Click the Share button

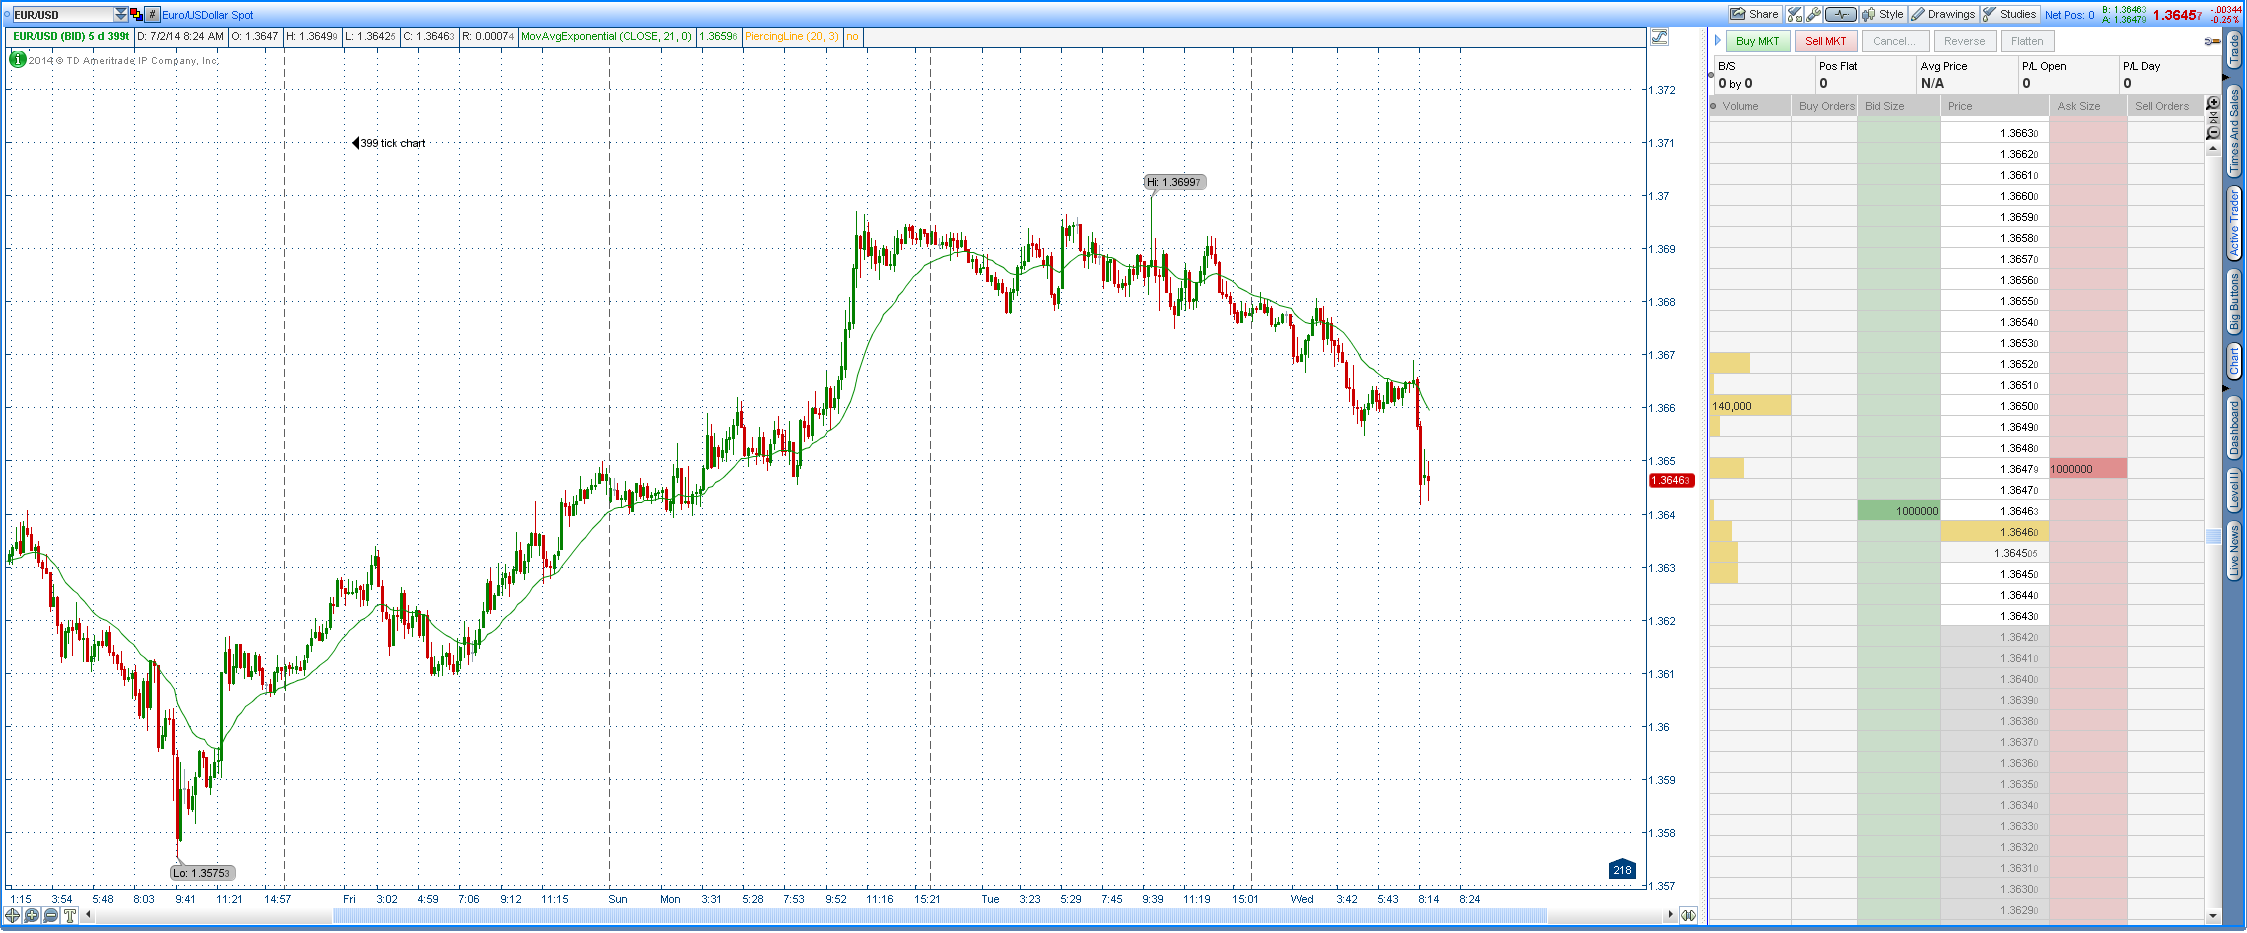(x=1755, y=14)
